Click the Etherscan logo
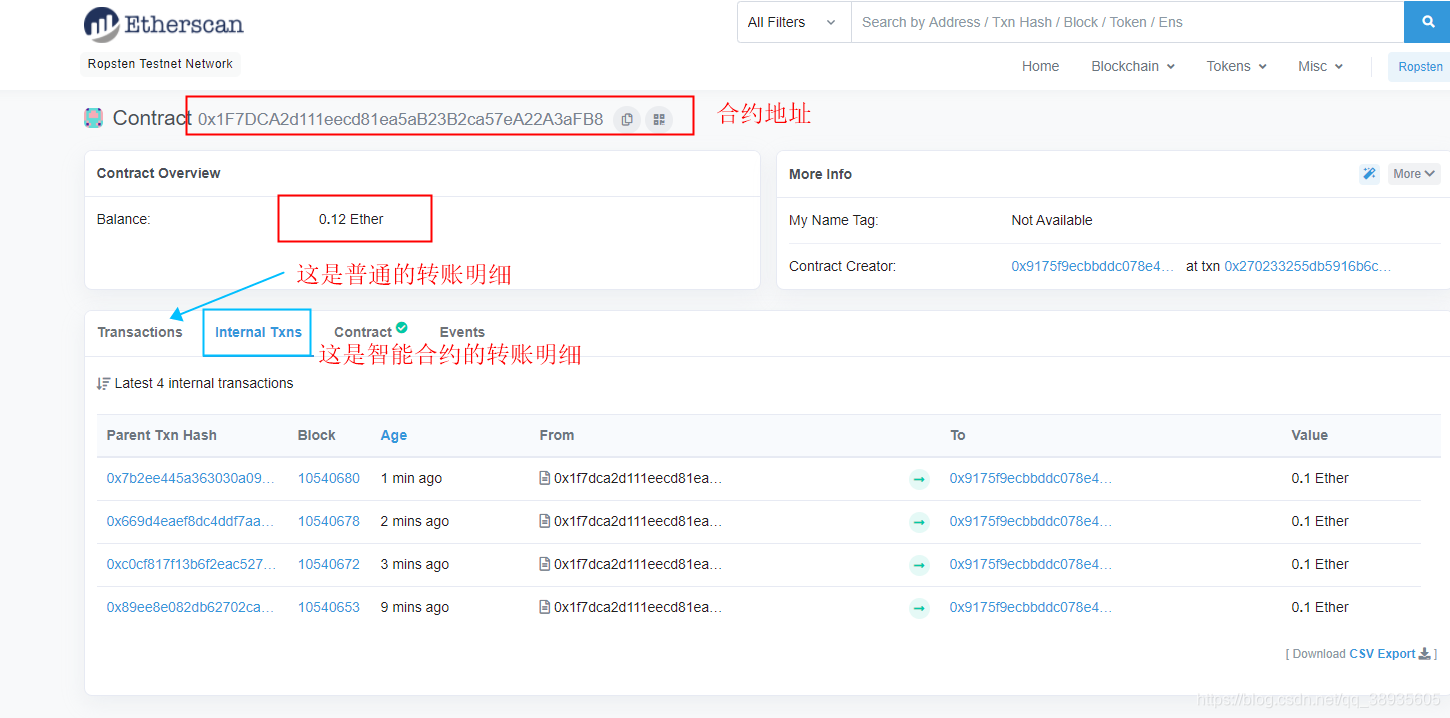Screen dimensions: 1450x718 tap(163, 24)
